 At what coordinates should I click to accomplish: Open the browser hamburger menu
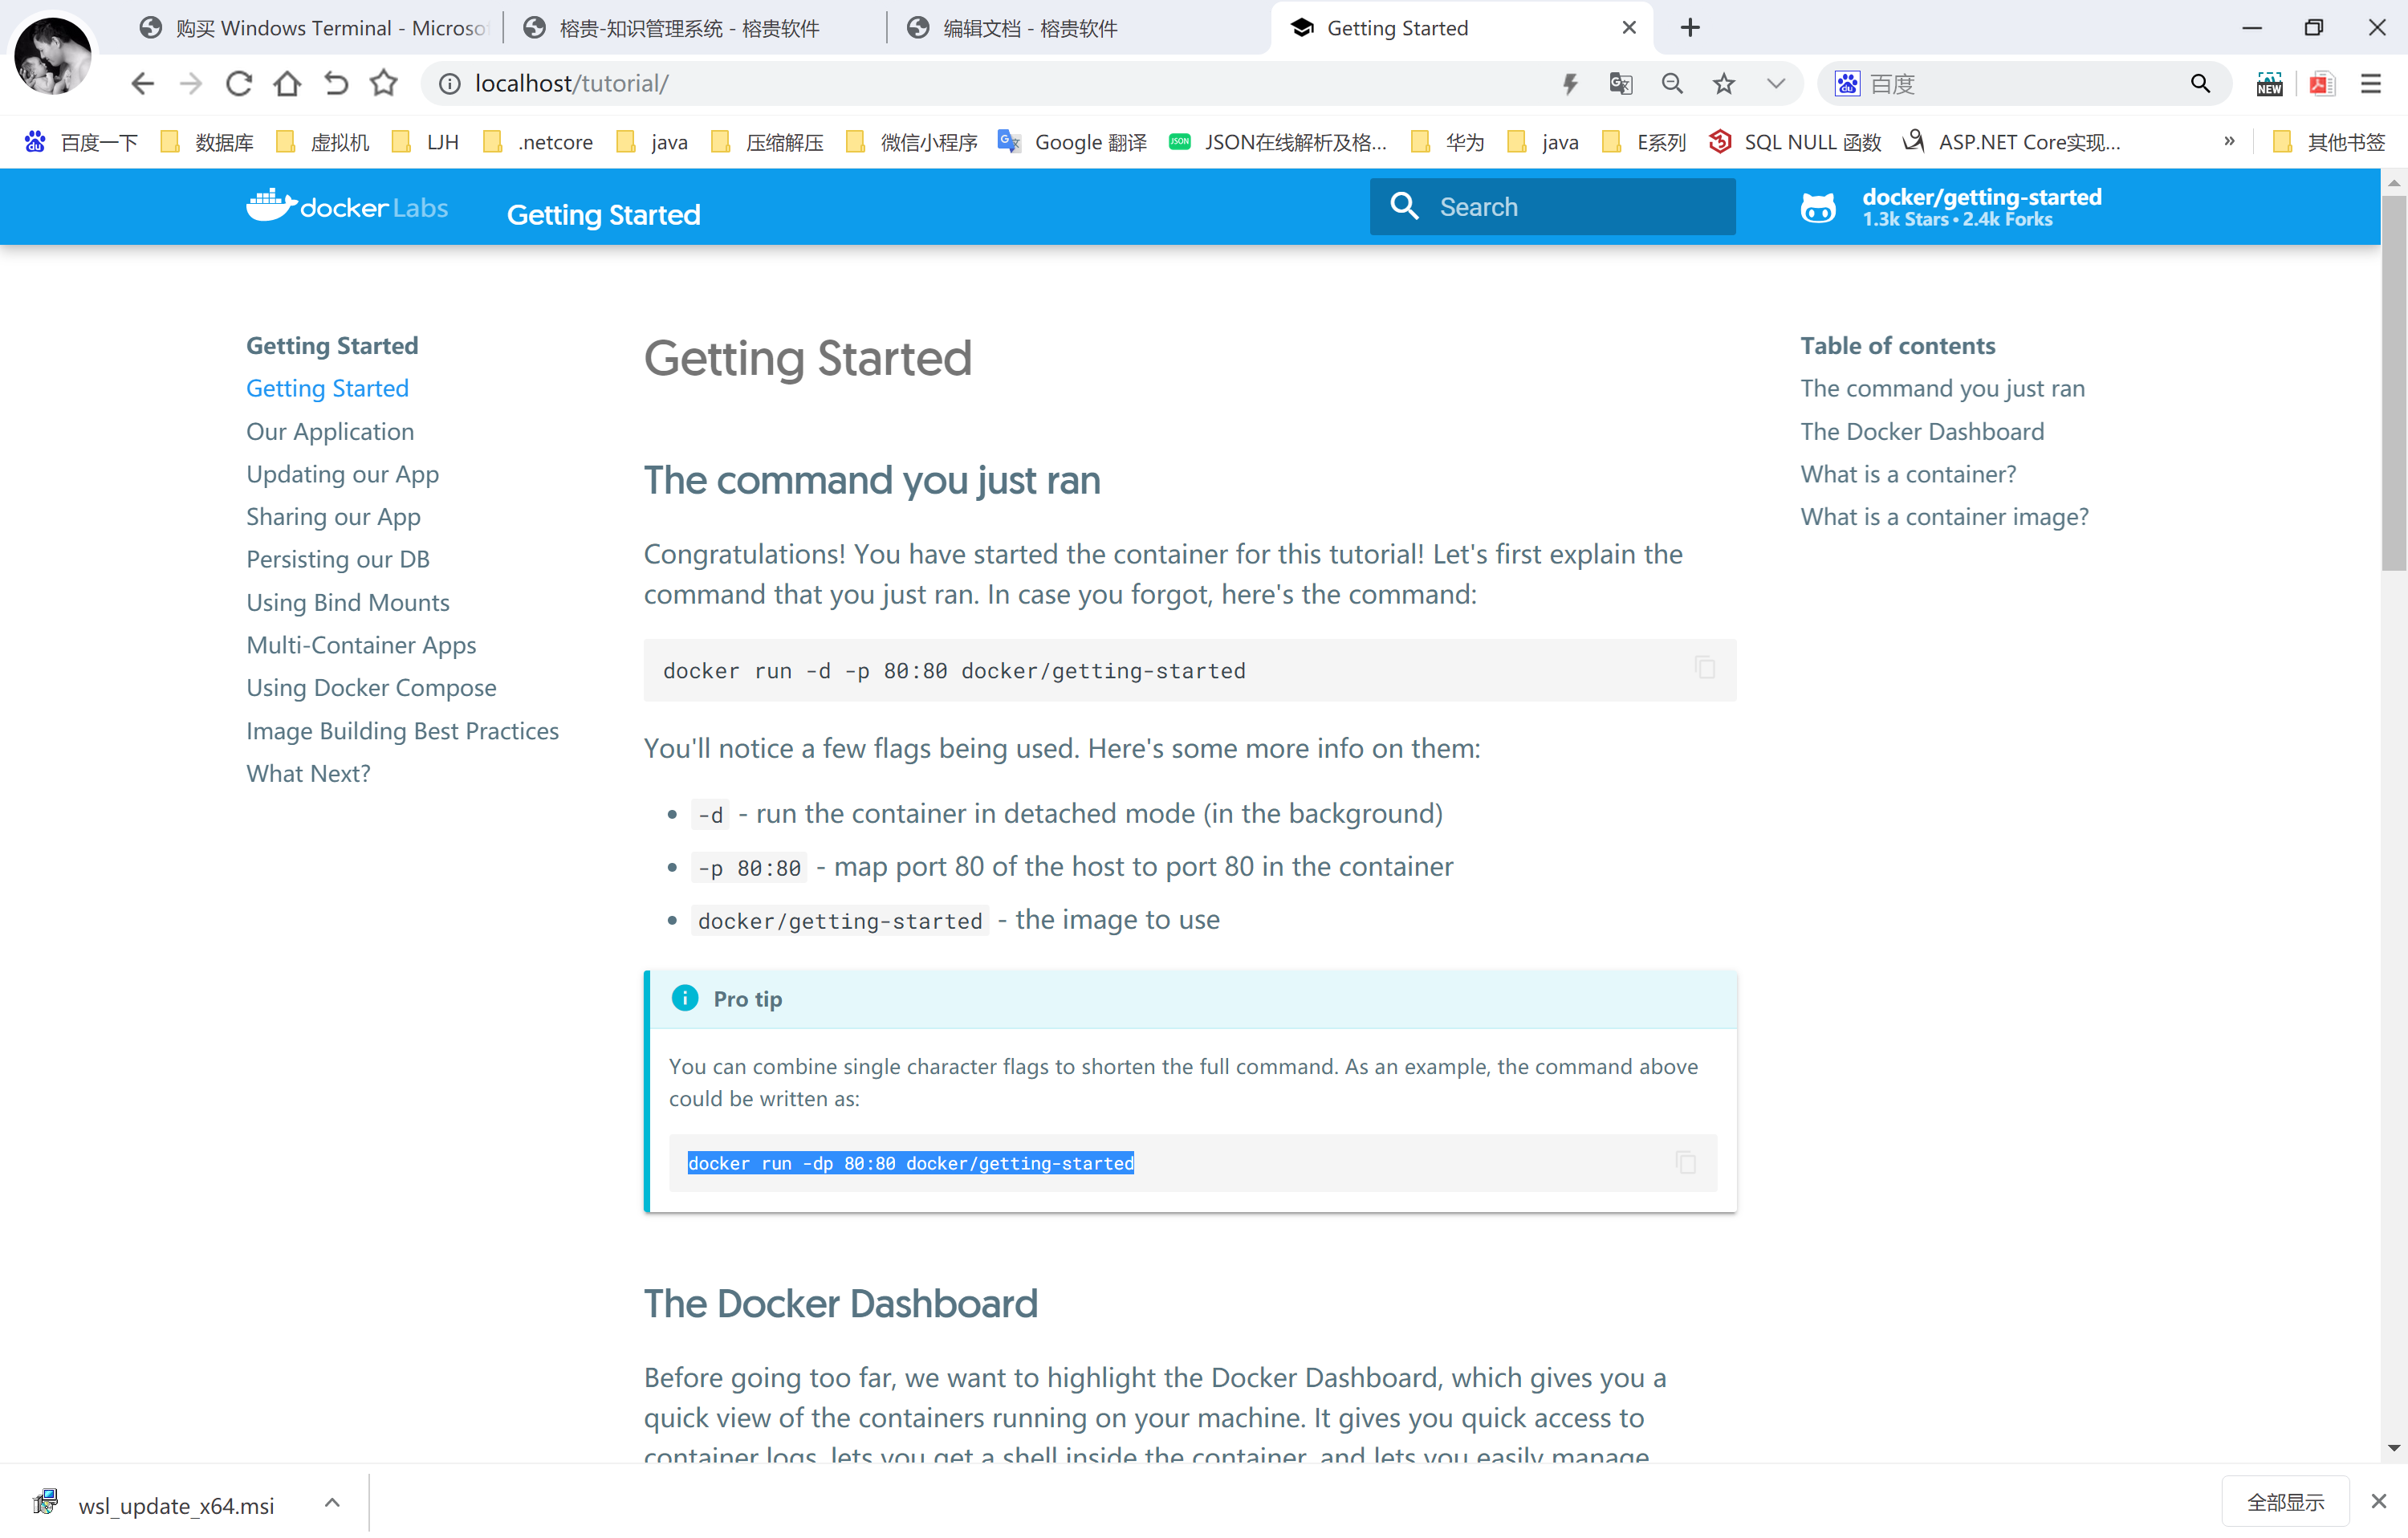click(x=2371, y=84)
